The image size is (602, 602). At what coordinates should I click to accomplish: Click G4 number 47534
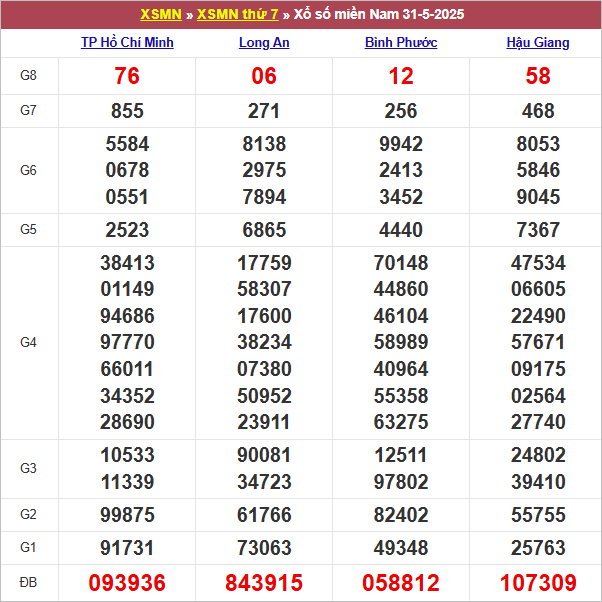pos(538,263)
